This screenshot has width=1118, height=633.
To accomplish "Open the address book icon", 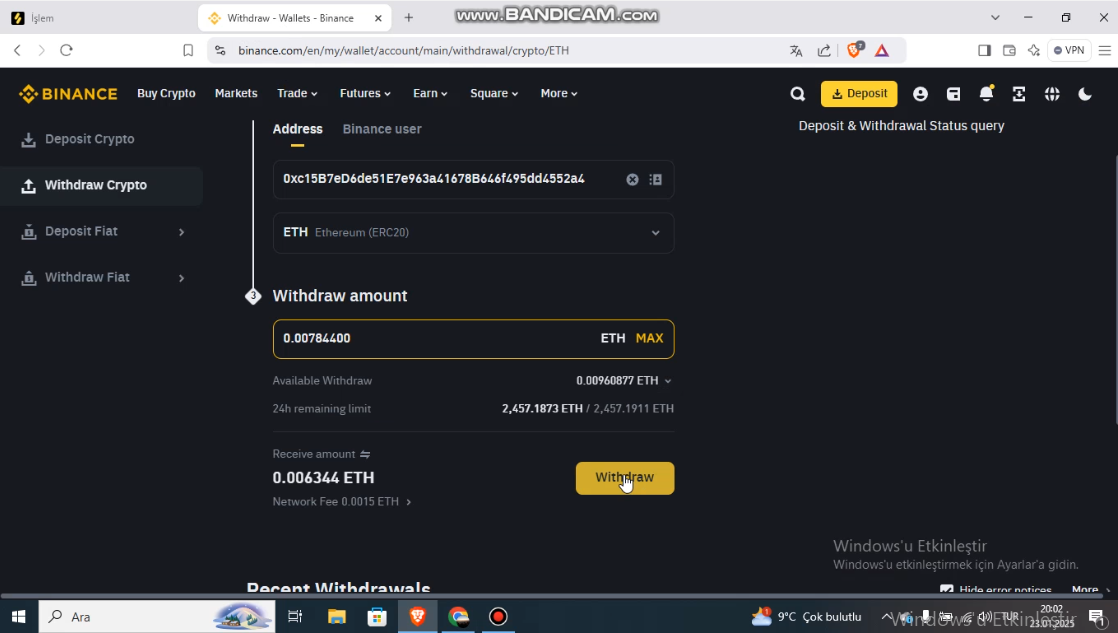I will (656, 180).
